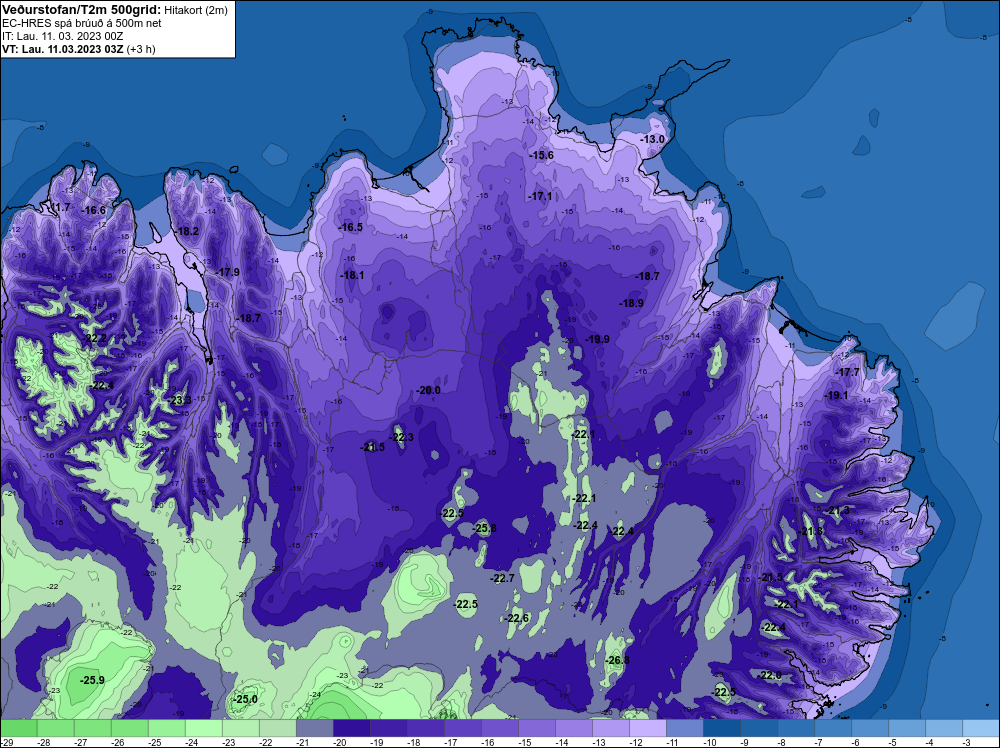This screenshot has height=748, width=1000.
Task: Click the -26 legend color swatch
Action: (129, 728)
